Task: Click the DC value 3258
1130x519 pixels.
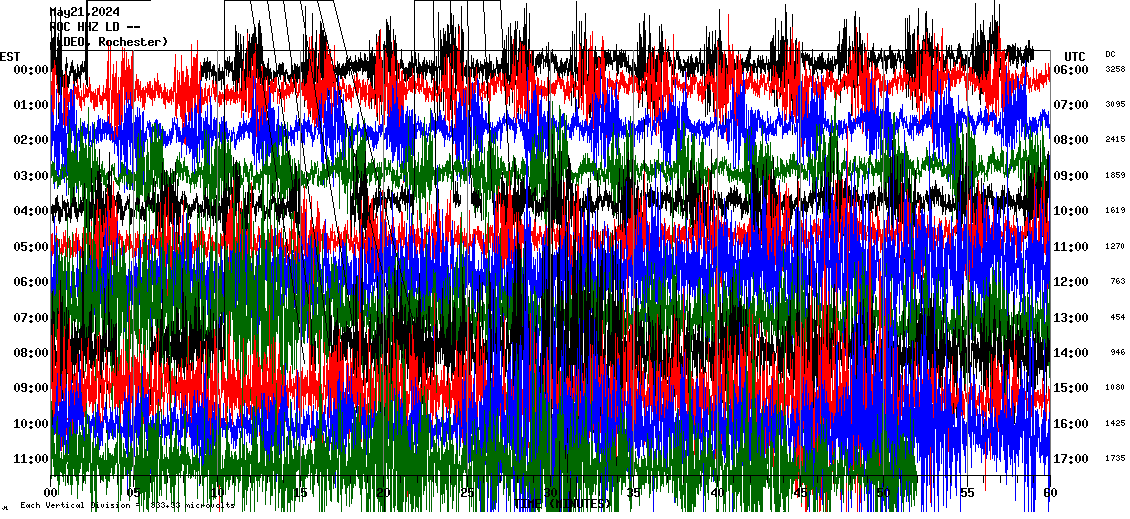Action: click(1115, 70)
